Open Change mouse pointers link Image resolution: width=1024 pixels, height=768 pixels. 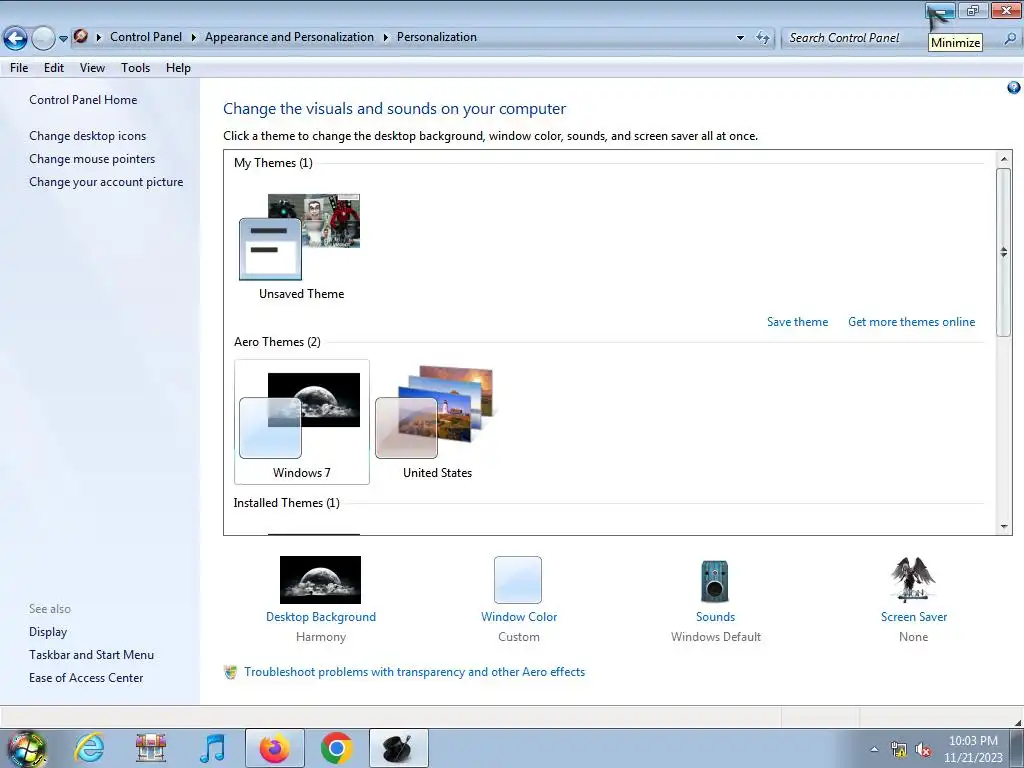pos(92,159)
